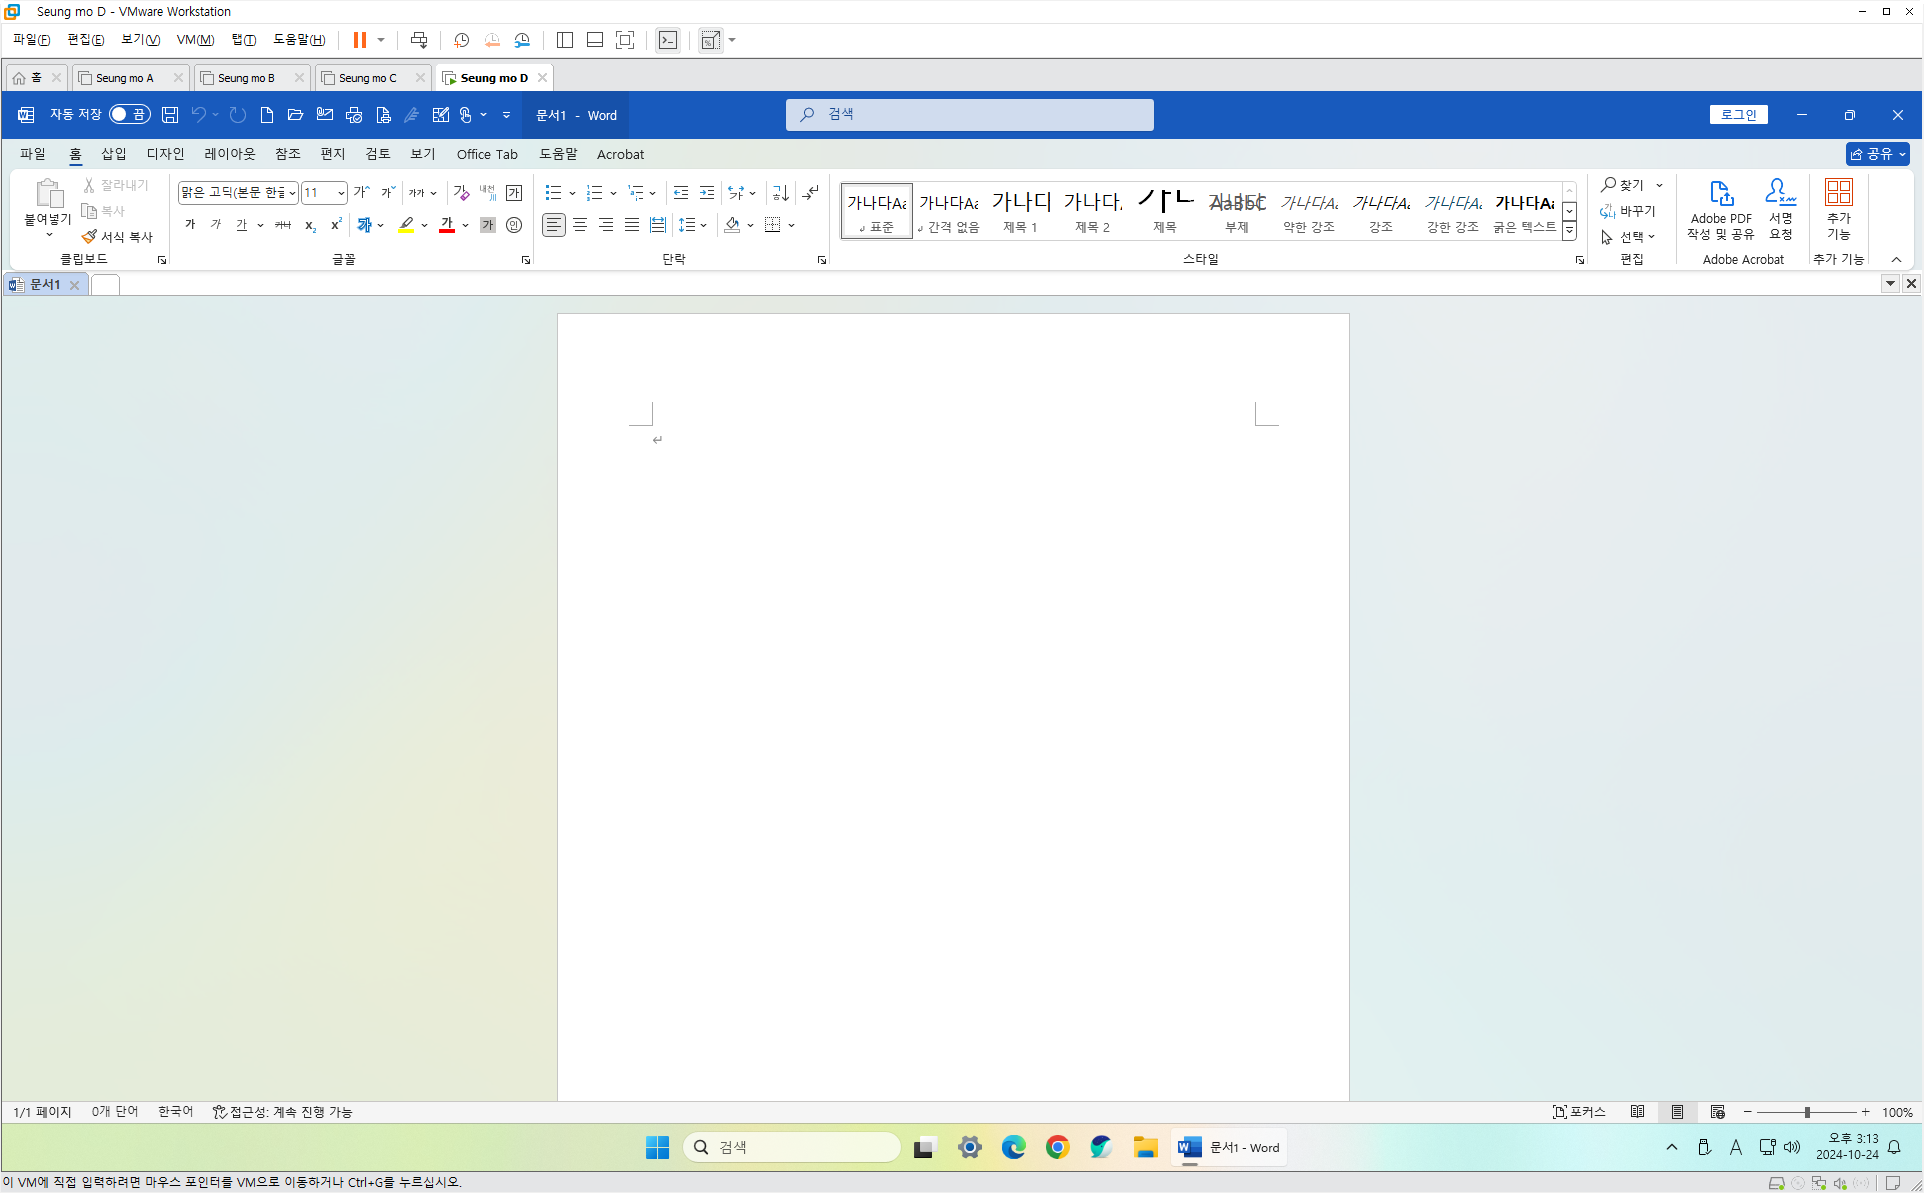Image resolution: width=1924 pixels, height=1193 pixels.
Task: Click the text highlight color icon
Action: point(406,225)
